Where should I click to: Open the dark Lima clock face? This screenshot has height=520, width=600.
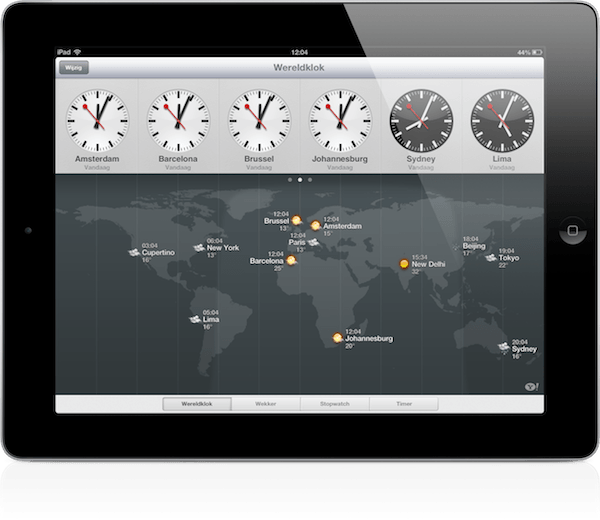pyautogui.click(x=502, y=121)
